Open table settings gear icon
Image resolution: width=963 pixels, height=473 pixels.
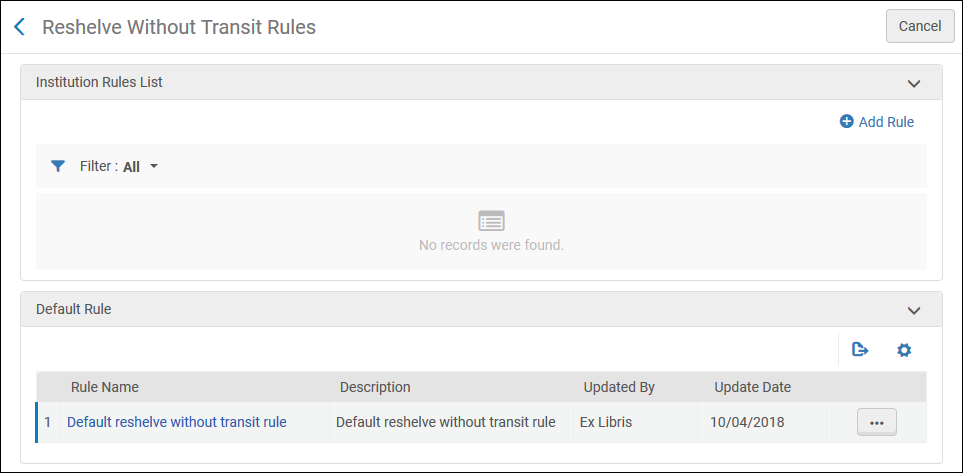tap(904, 350)
